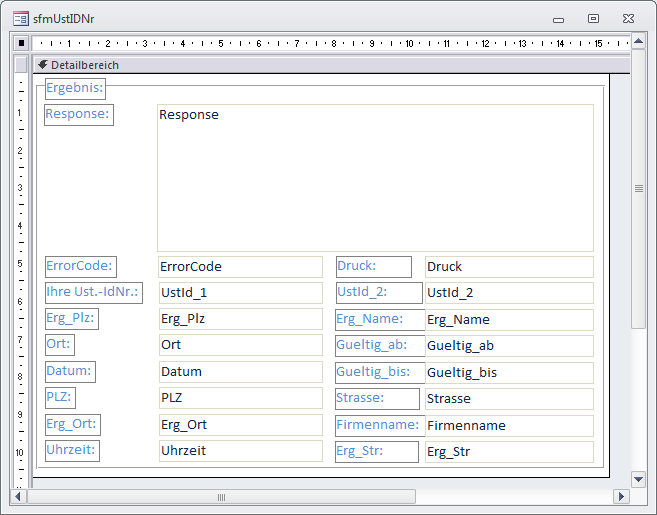Click the Ihre Ust.-IdNr. label
This screenshot has width=657, height=515.
(x=93, y=292)
